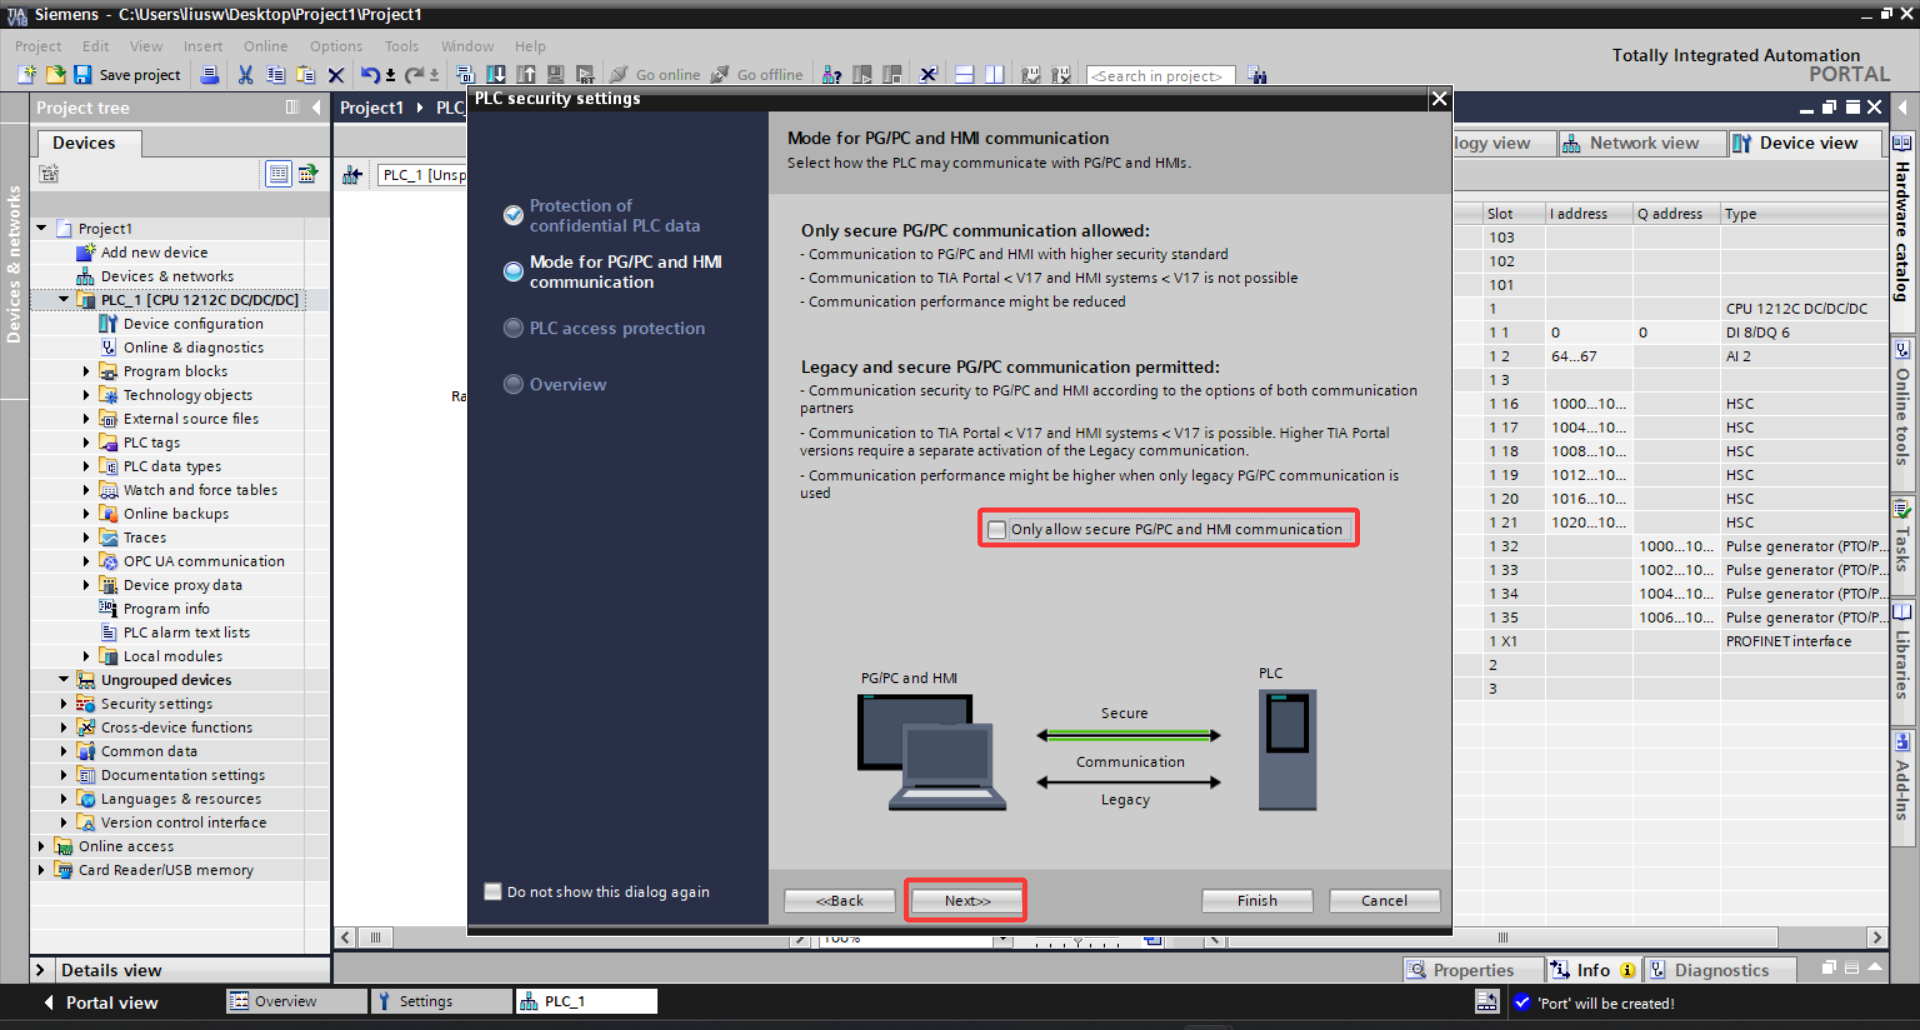The image size is (1920, 1030).
Task: Click the Search in project field
Action: click(x=1160, y=76)
